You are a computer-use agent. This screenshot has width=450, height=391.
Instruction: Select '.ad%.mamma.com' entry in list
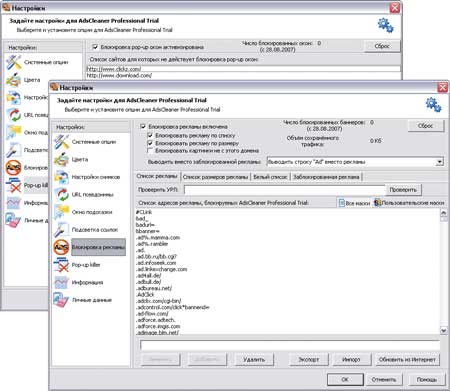pyautogui.click(x=158, y=238)
